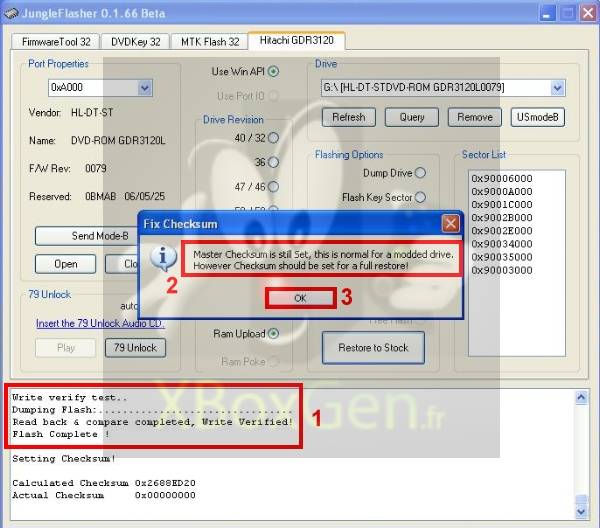600x528 pixels.
Task: Select sector 0x9001C000 in Sector List
Action: 502,205
